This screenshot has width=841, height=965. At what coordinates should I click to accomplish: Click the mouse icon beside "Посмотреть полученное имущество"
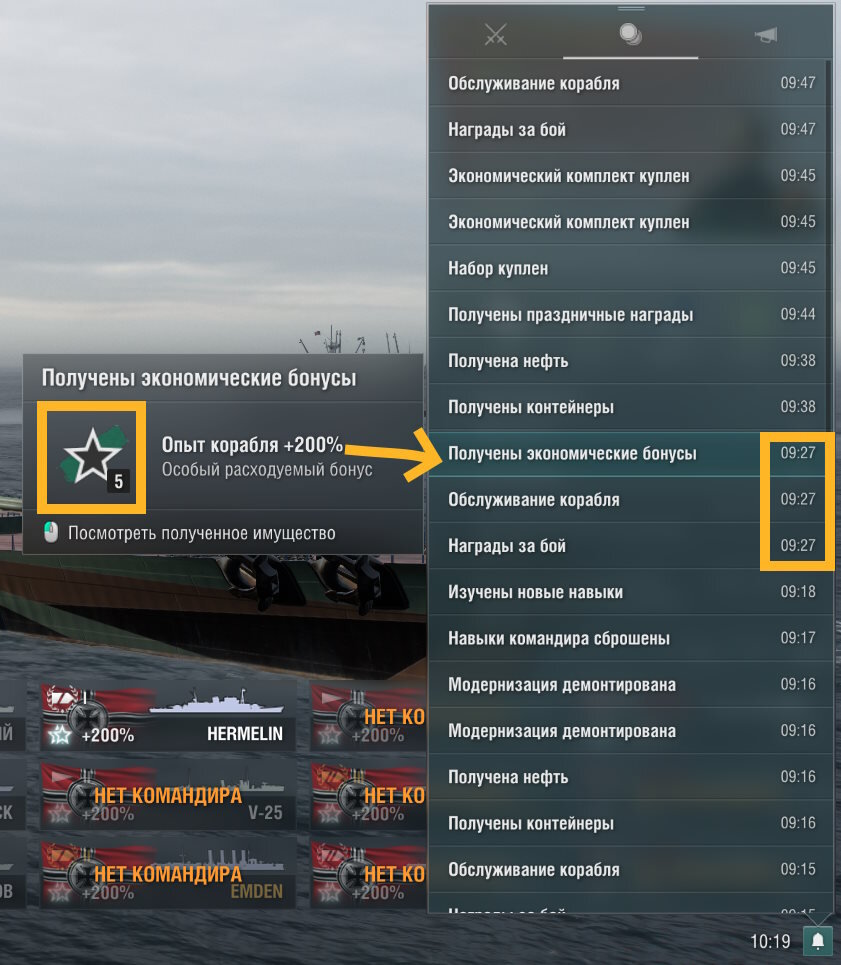click(x=51, y=532)
